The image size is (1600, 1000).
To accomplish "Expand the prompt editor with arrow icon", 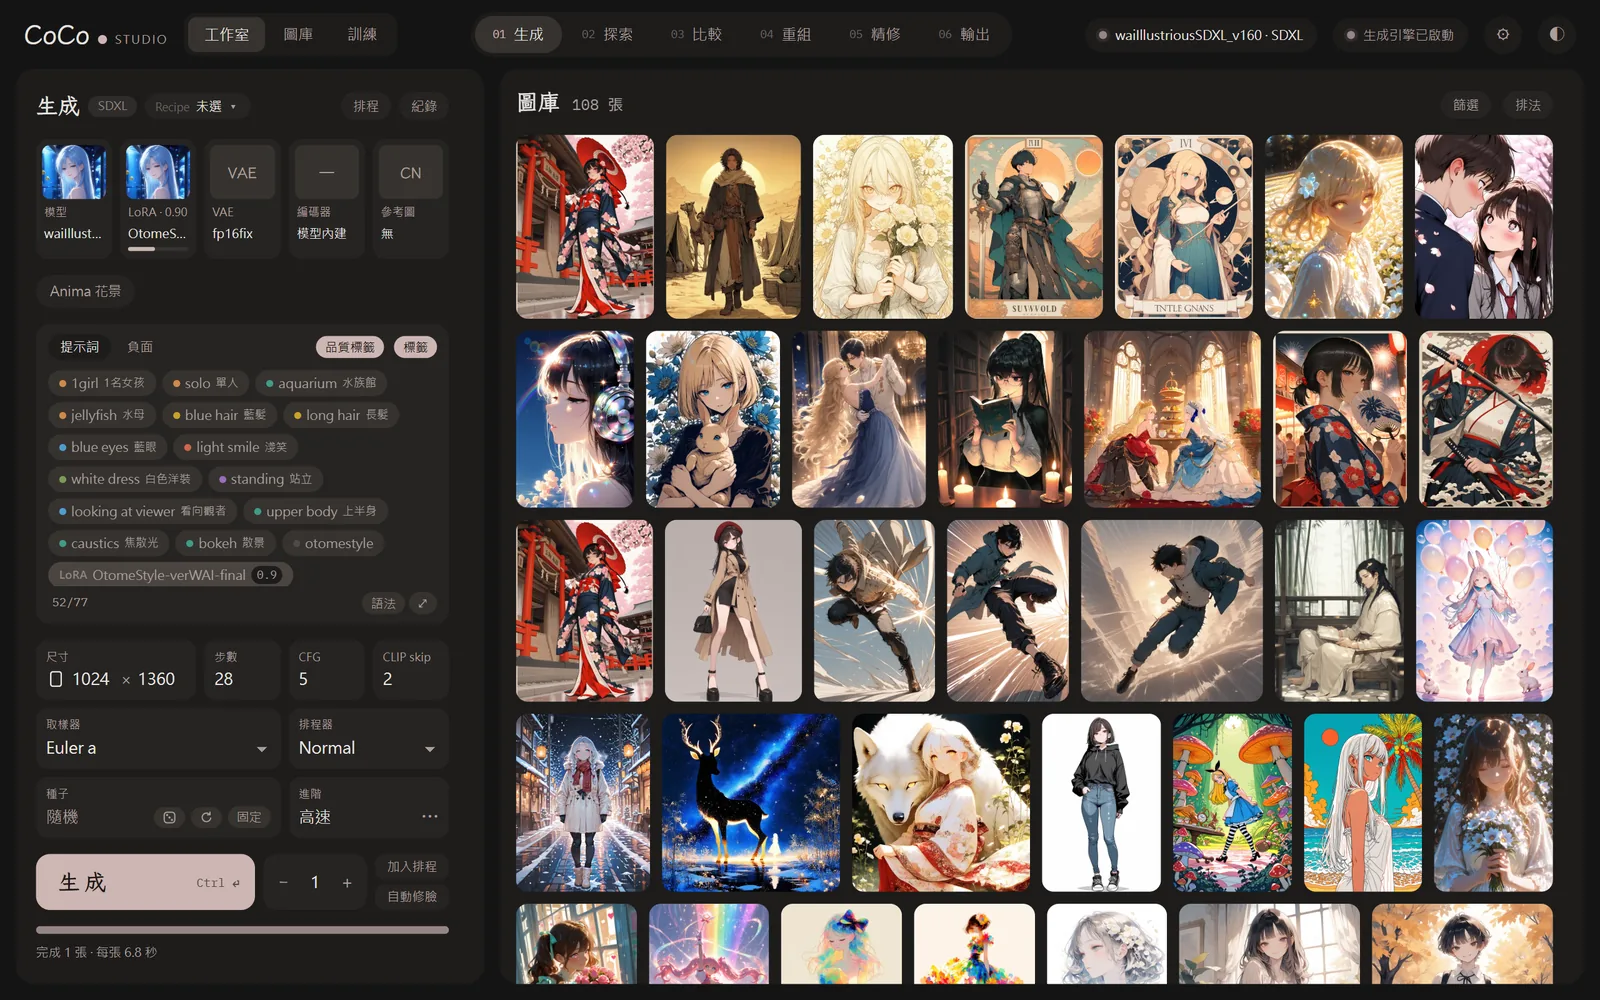I will (423, 603).
